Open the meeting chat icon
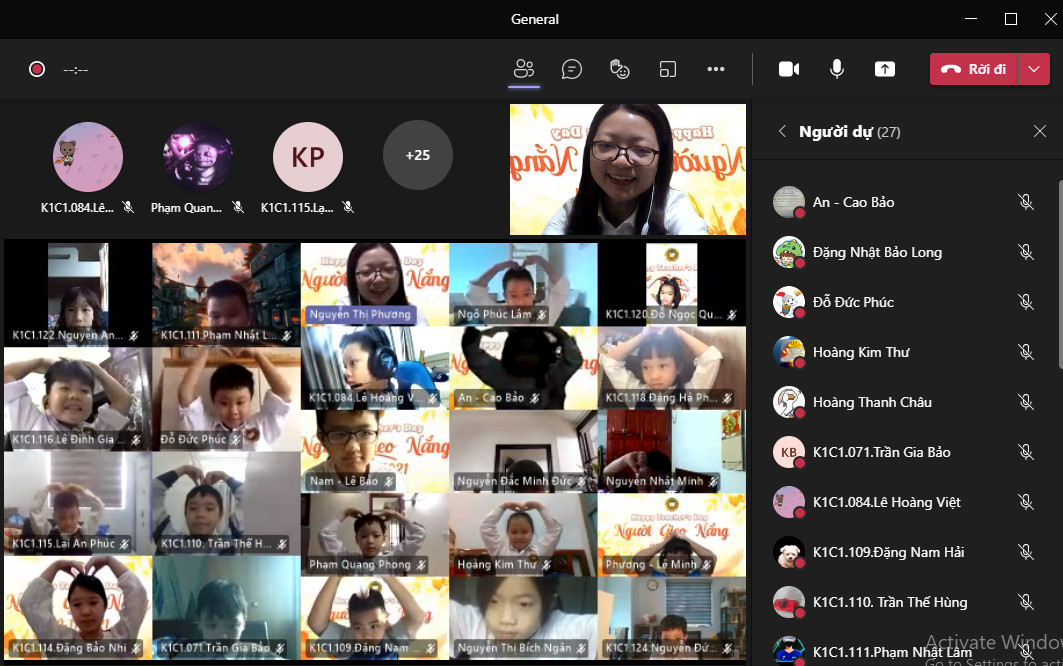The image size is (1063, 666). pos(572,69)
